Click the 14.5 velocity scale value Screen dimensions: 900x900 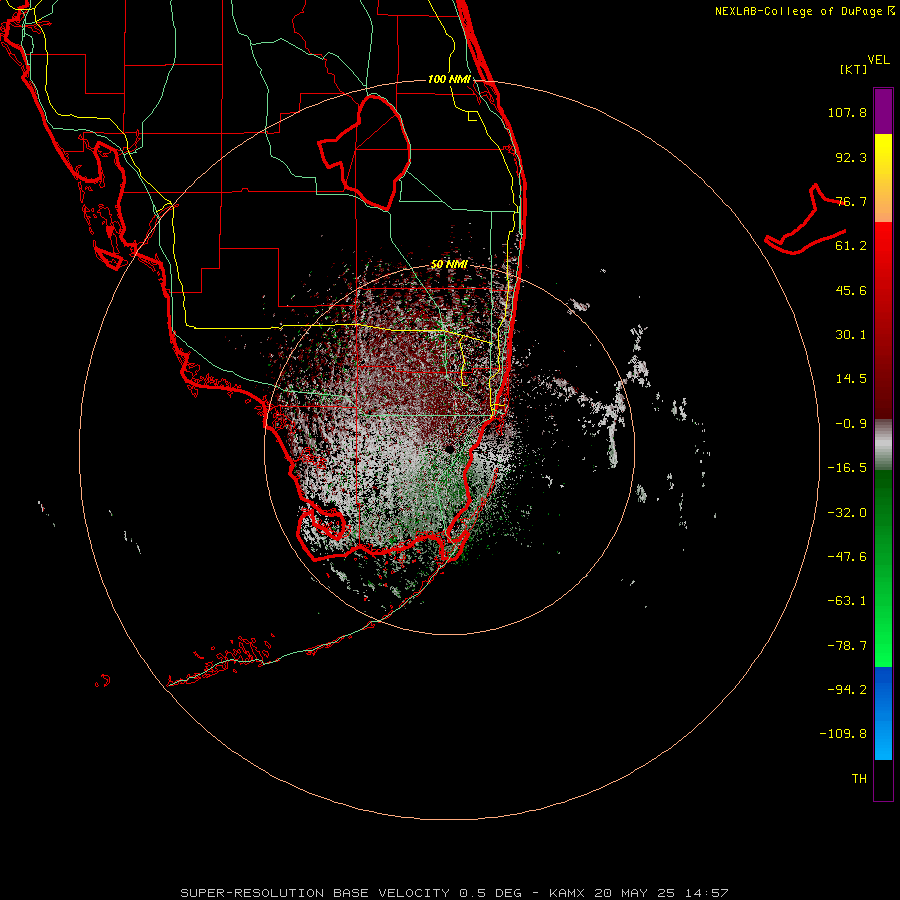click(x=851, y=379)
